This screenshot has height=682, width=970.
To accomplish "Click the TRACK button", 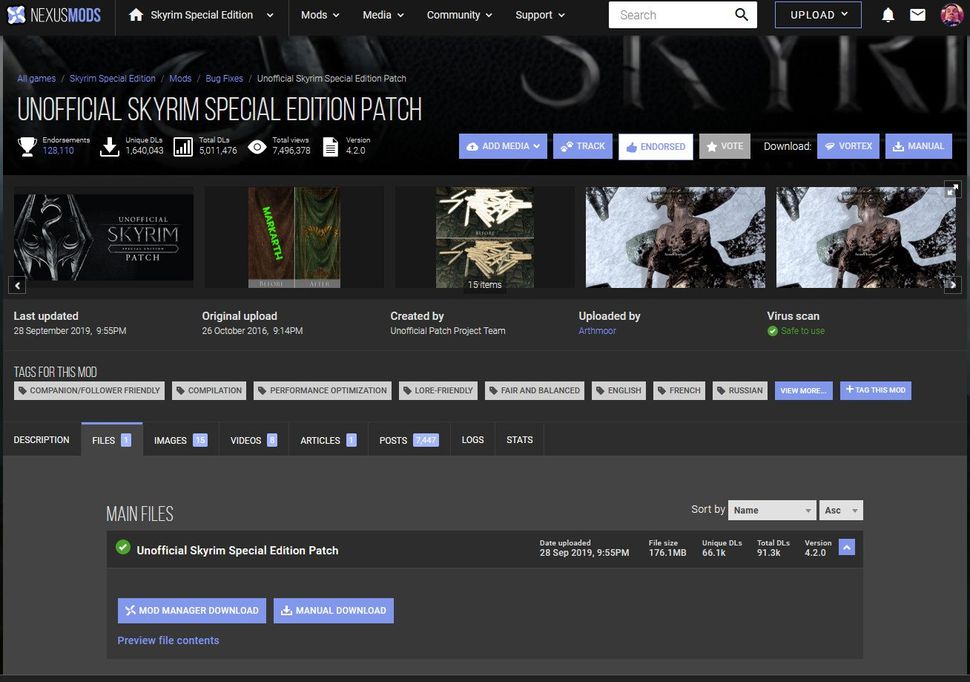I will pyautogui.click(x=582, y=145).
